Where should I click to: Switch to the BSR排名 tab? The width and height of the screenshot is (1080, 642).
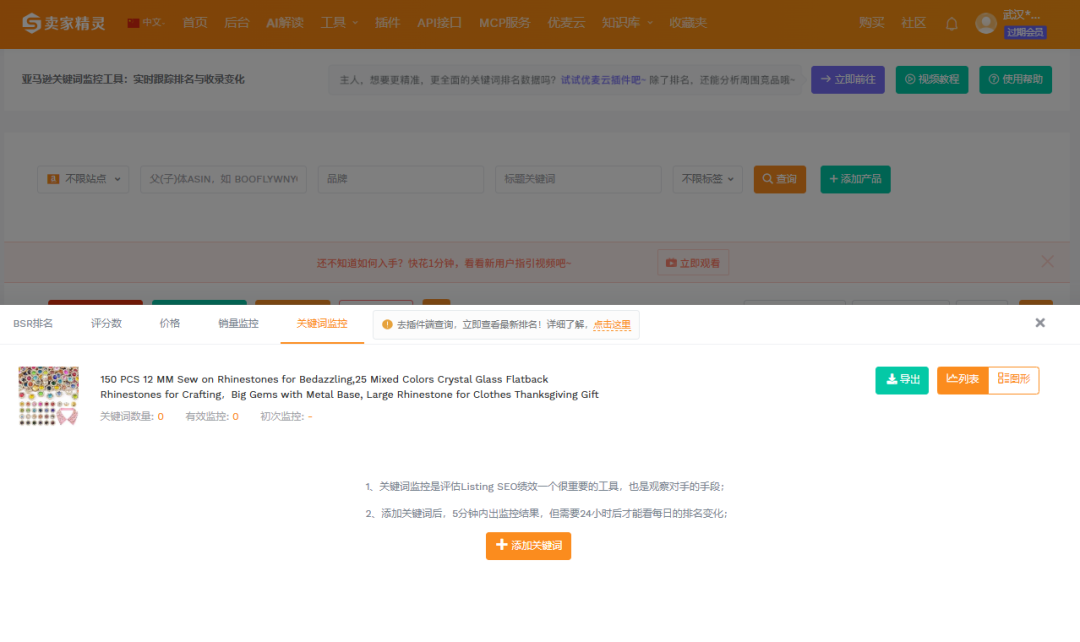coord(33,323)
